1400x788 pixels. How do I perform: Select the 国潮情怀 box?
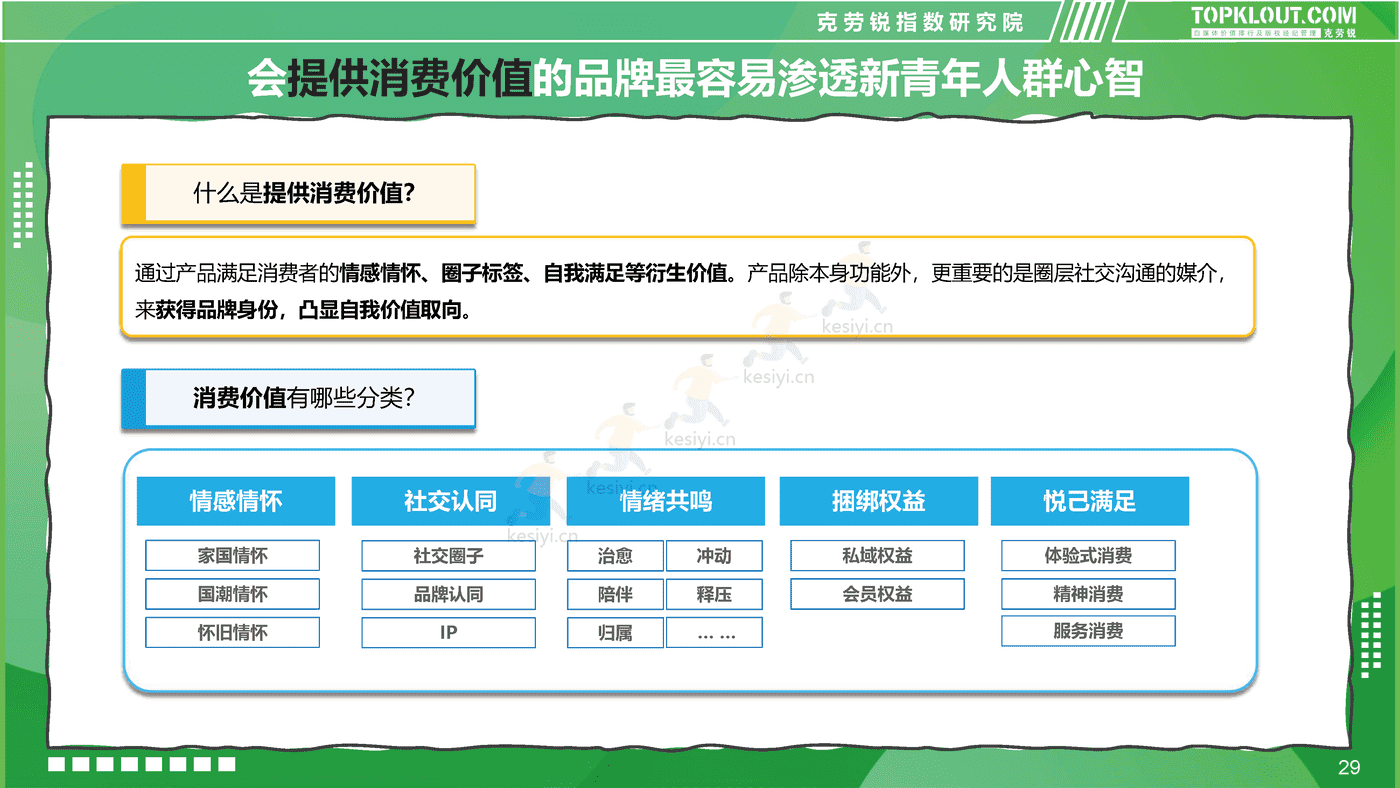coord(233,594)
